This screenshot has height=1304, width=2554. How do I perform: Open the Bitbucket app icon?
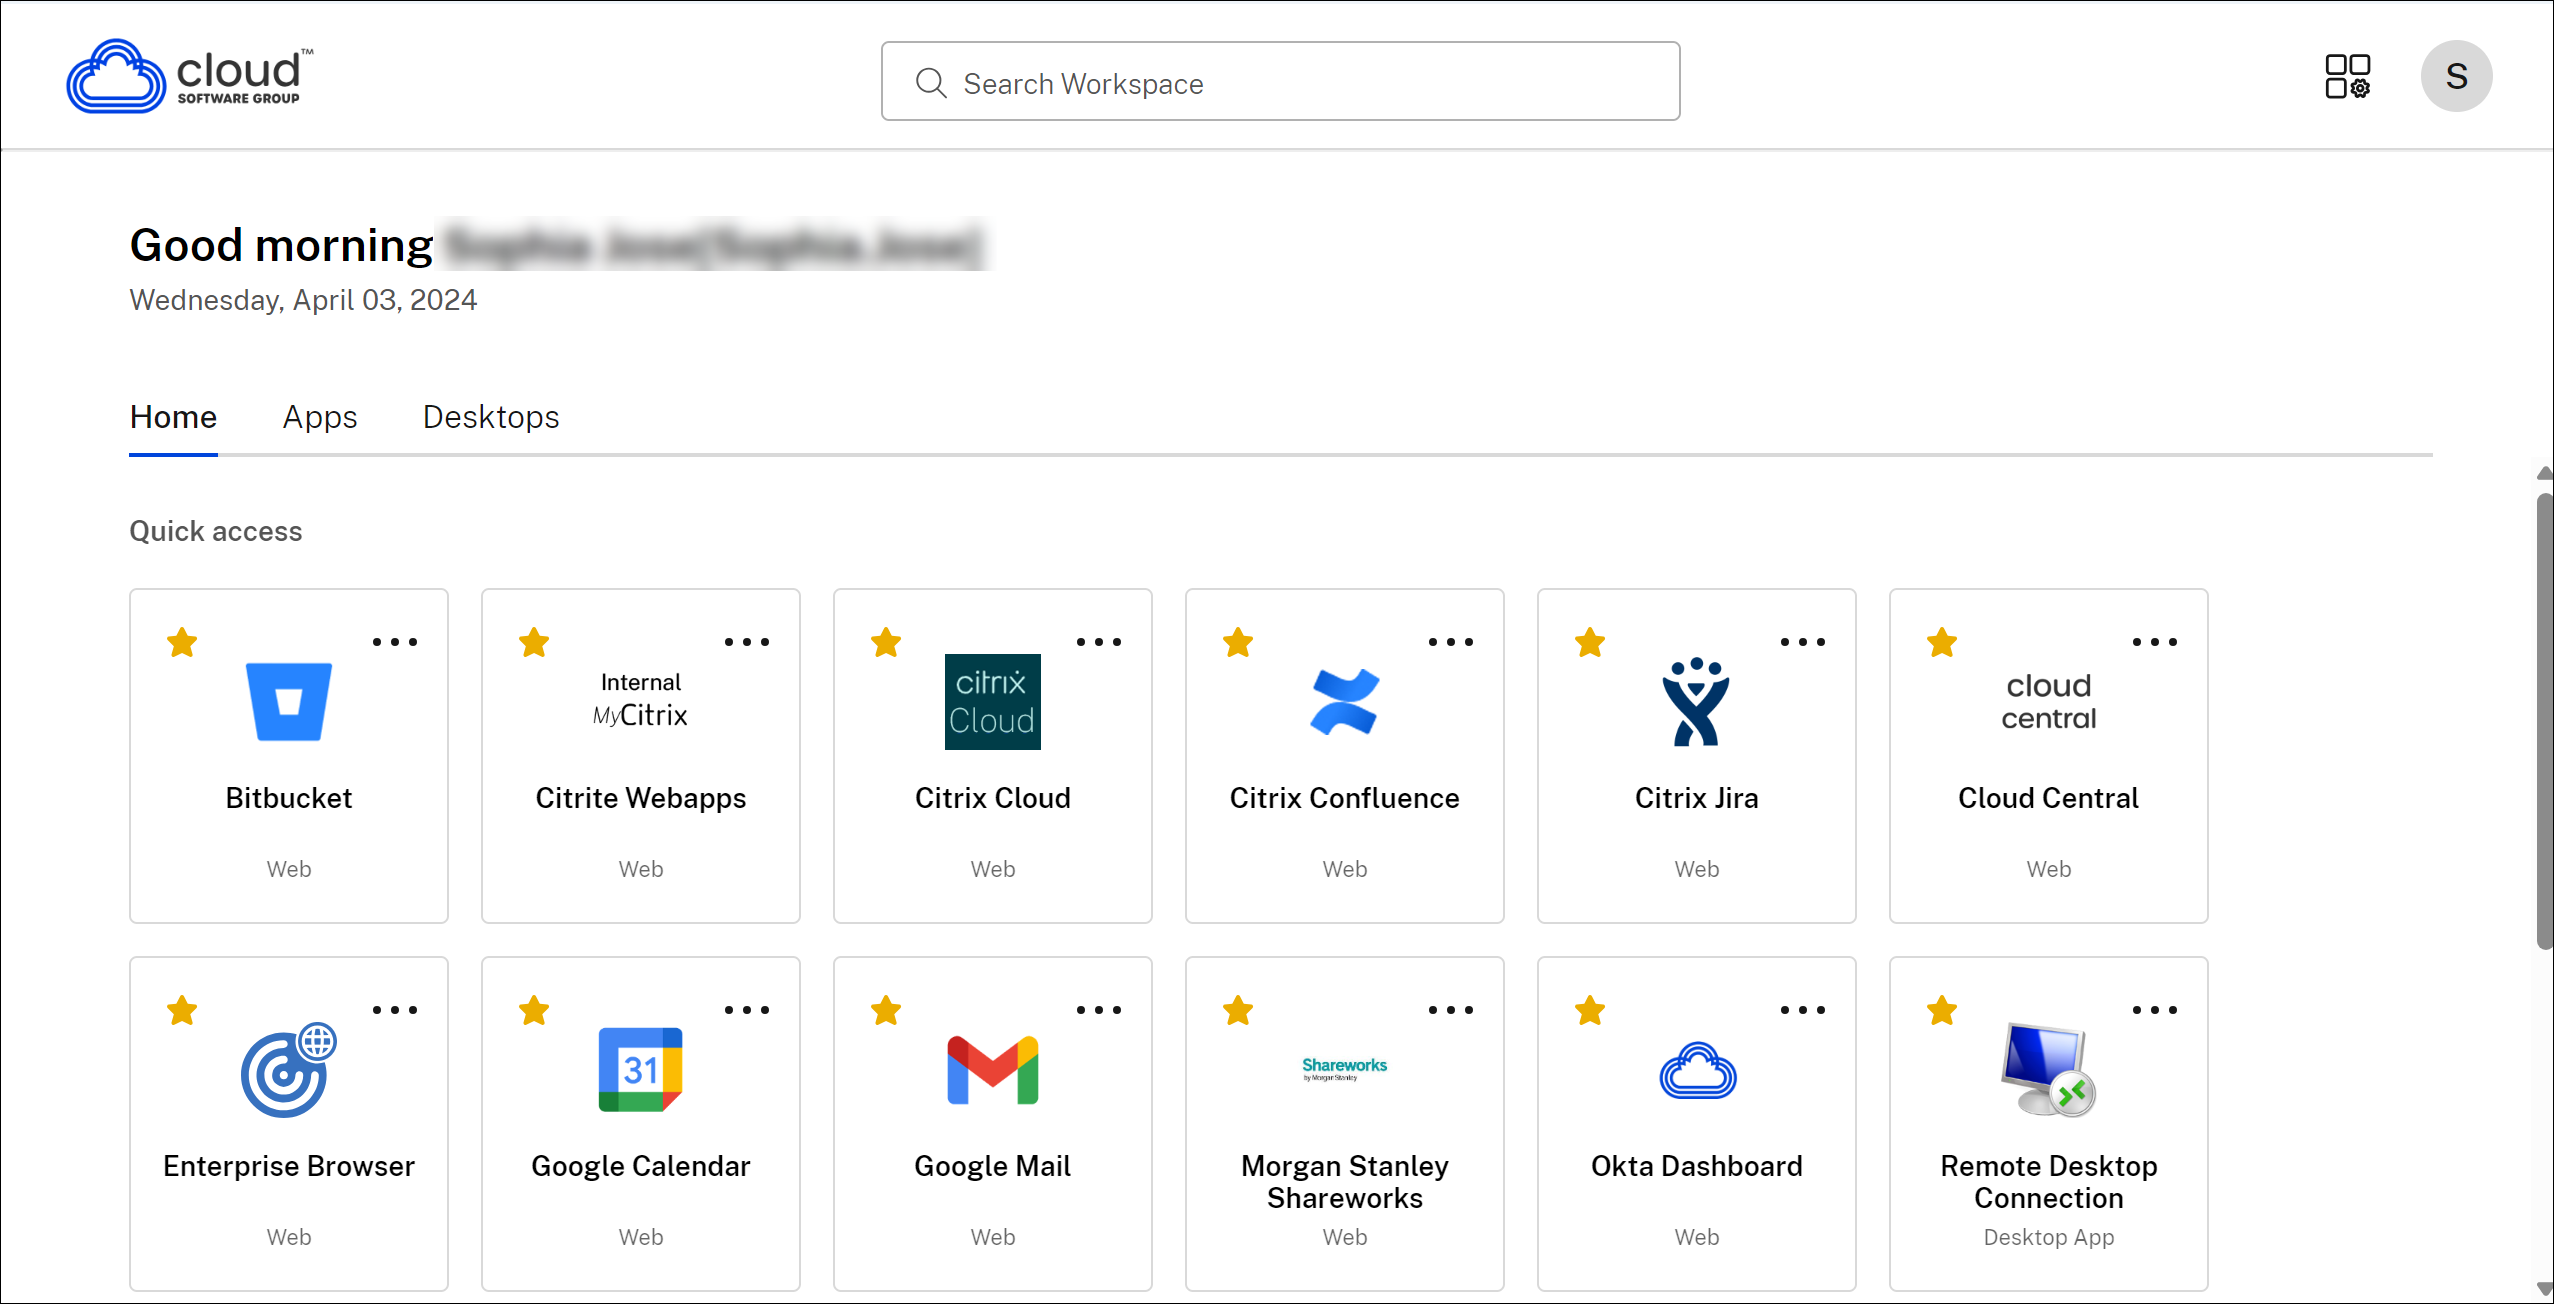click(x=289, y=701)
